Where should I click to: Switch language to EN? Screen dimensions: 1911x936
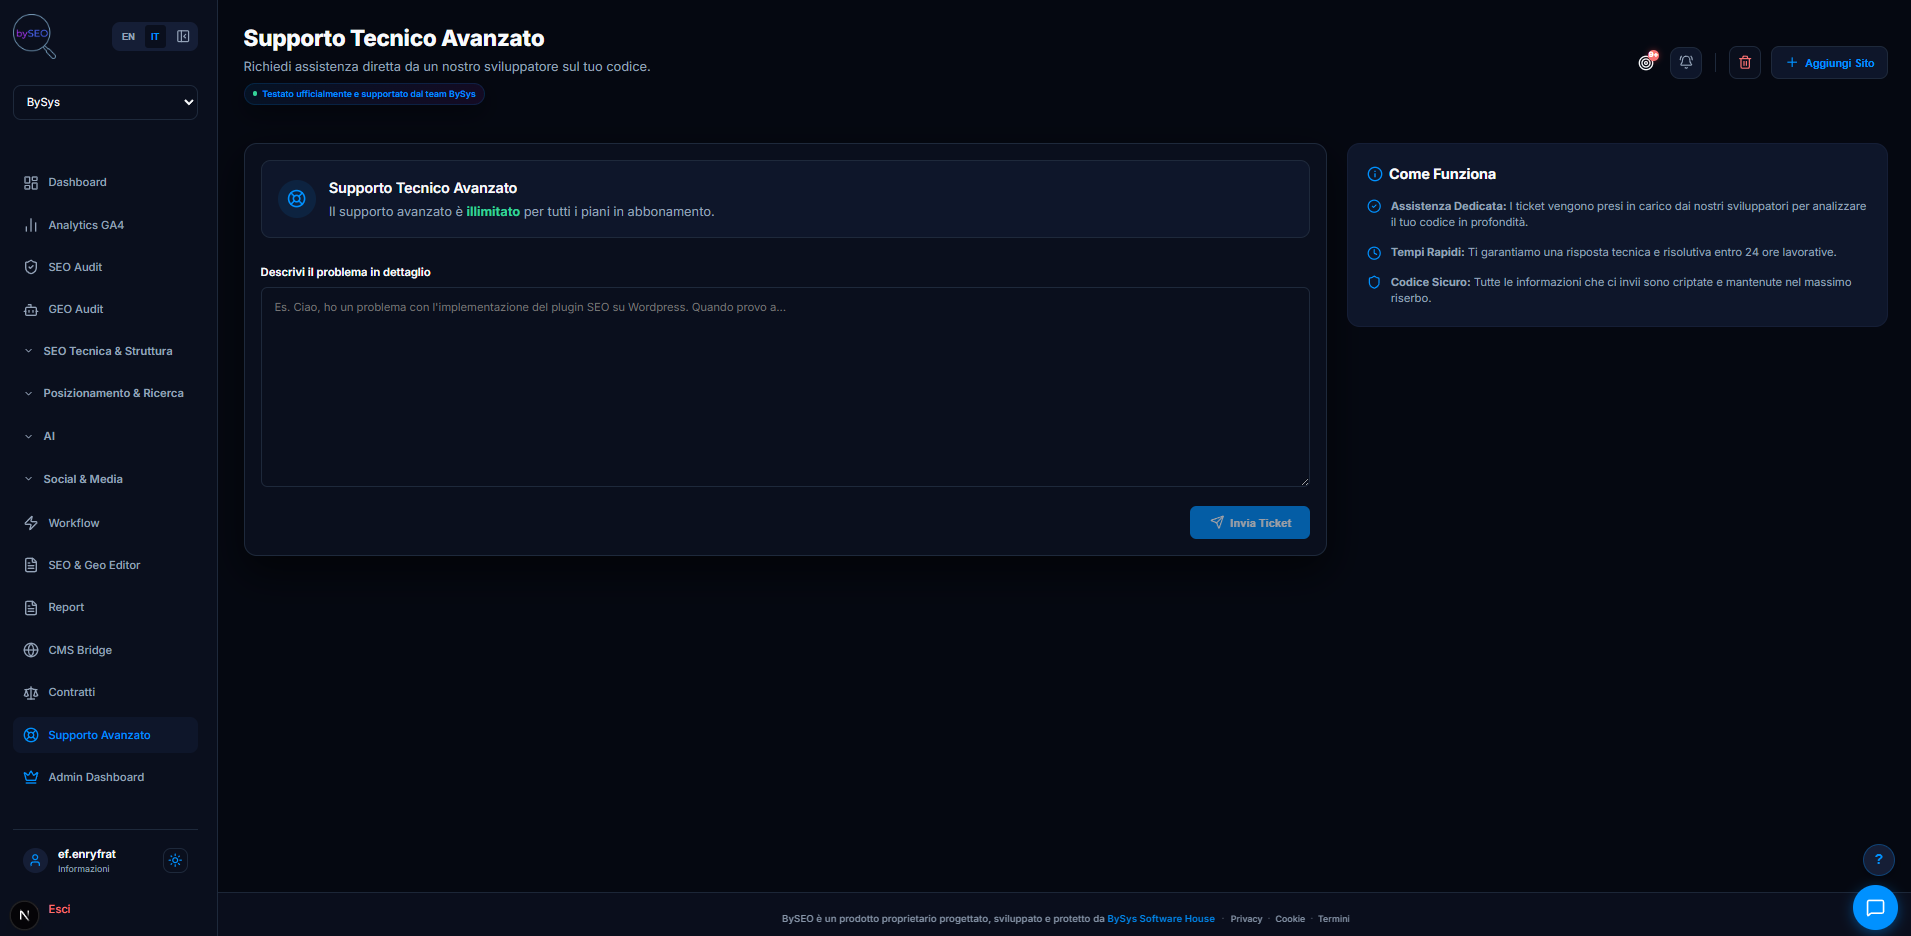pyautogui.click(x=128, y=37)
